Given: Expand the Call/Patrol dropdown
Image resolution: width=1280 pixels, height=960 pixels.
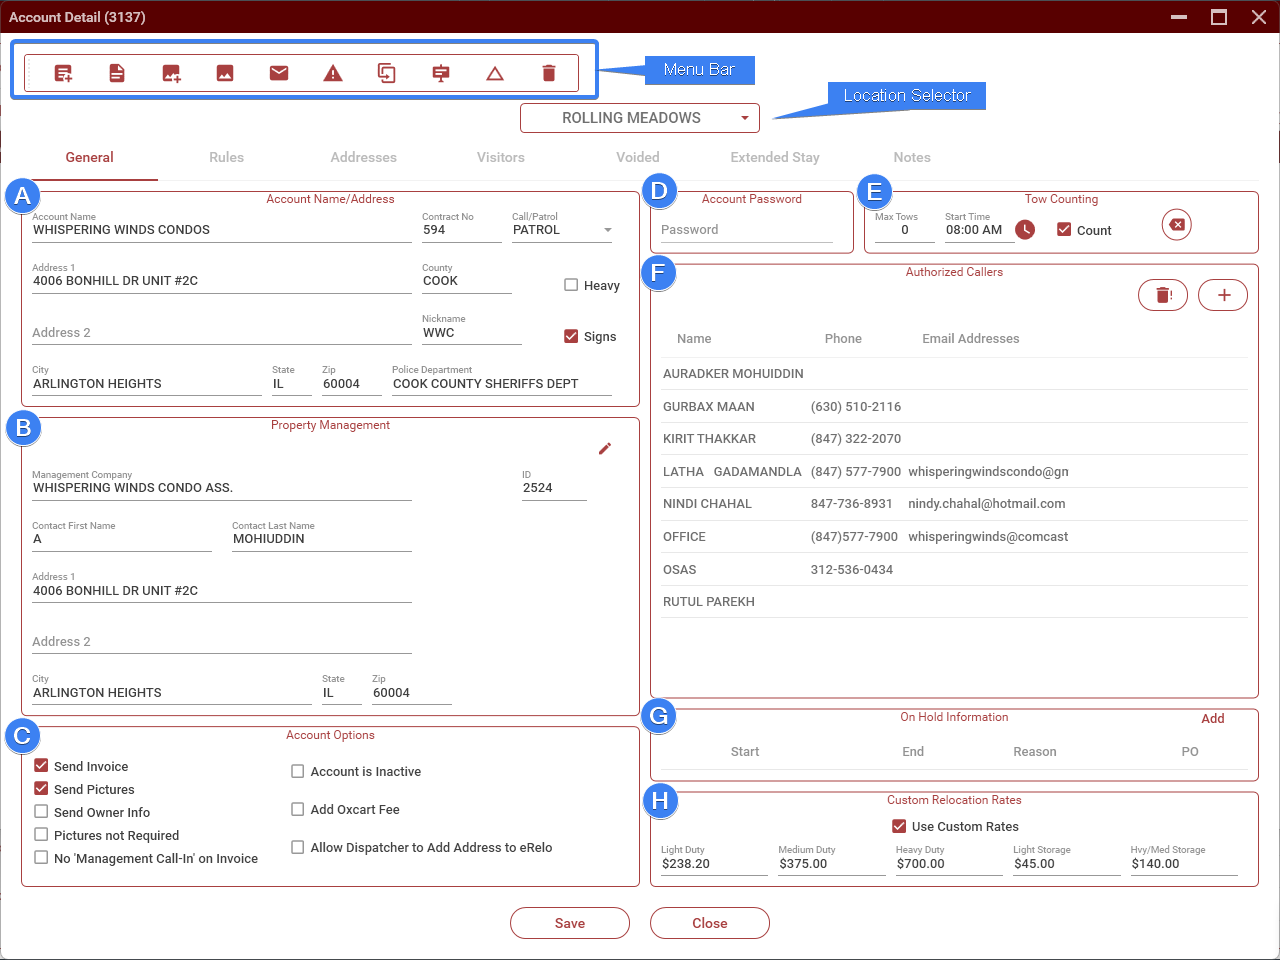Looking at the screenshot, I should click(x=607, y=230).
